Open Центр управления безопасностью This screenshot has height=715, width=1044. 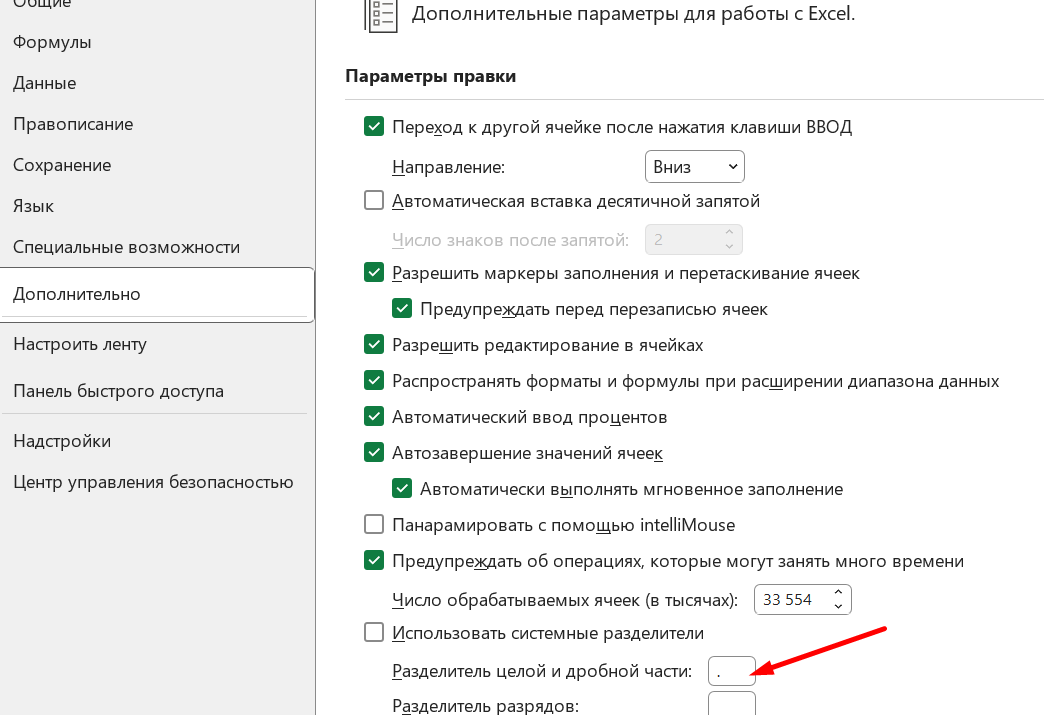tap(153, 482)
